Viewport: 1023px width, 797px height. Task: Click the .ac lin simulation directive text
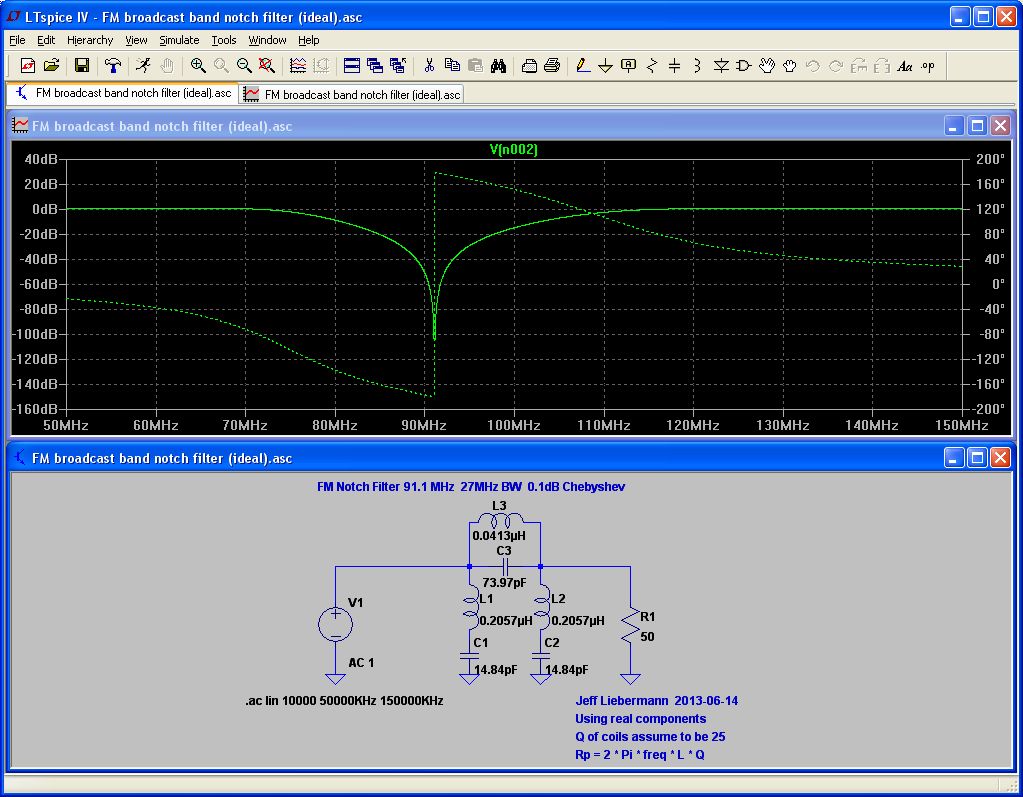pos(344,701)
